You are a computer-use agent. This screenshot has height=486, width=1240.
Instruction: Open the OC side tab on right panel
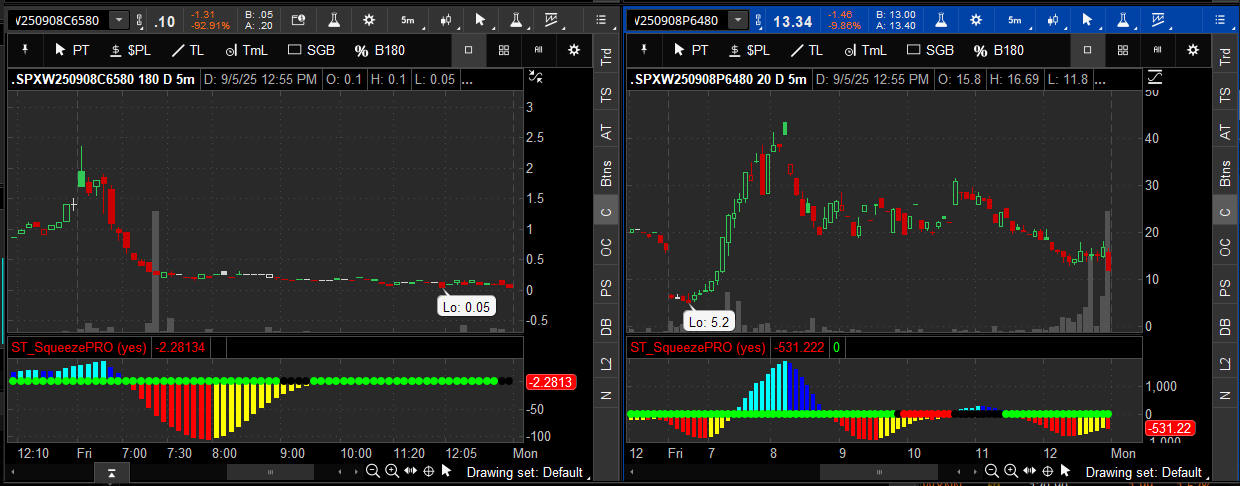(x=1224, y=247)
